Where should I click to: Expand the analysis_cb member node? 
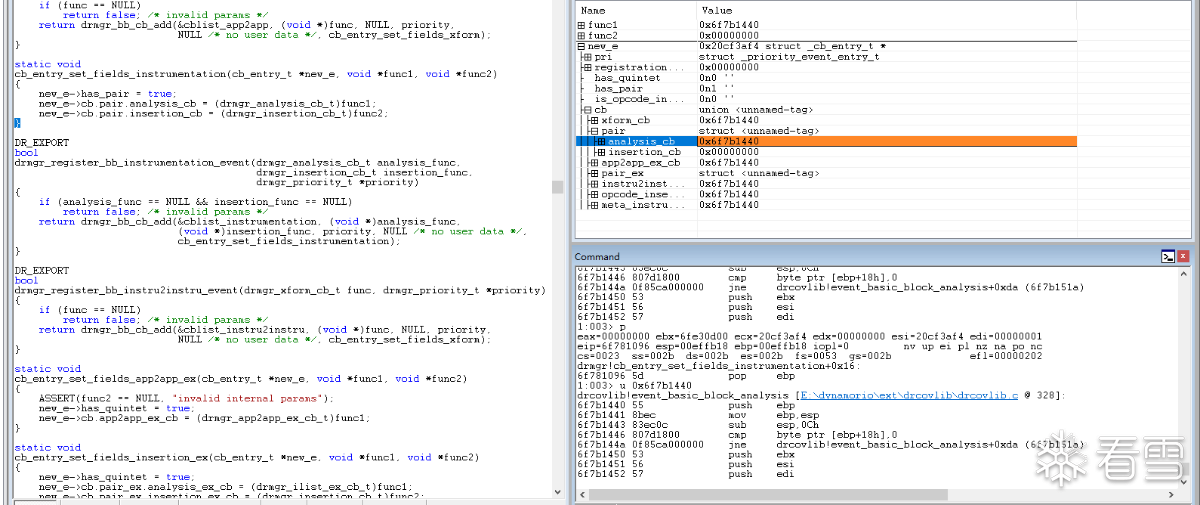point(599,141)
